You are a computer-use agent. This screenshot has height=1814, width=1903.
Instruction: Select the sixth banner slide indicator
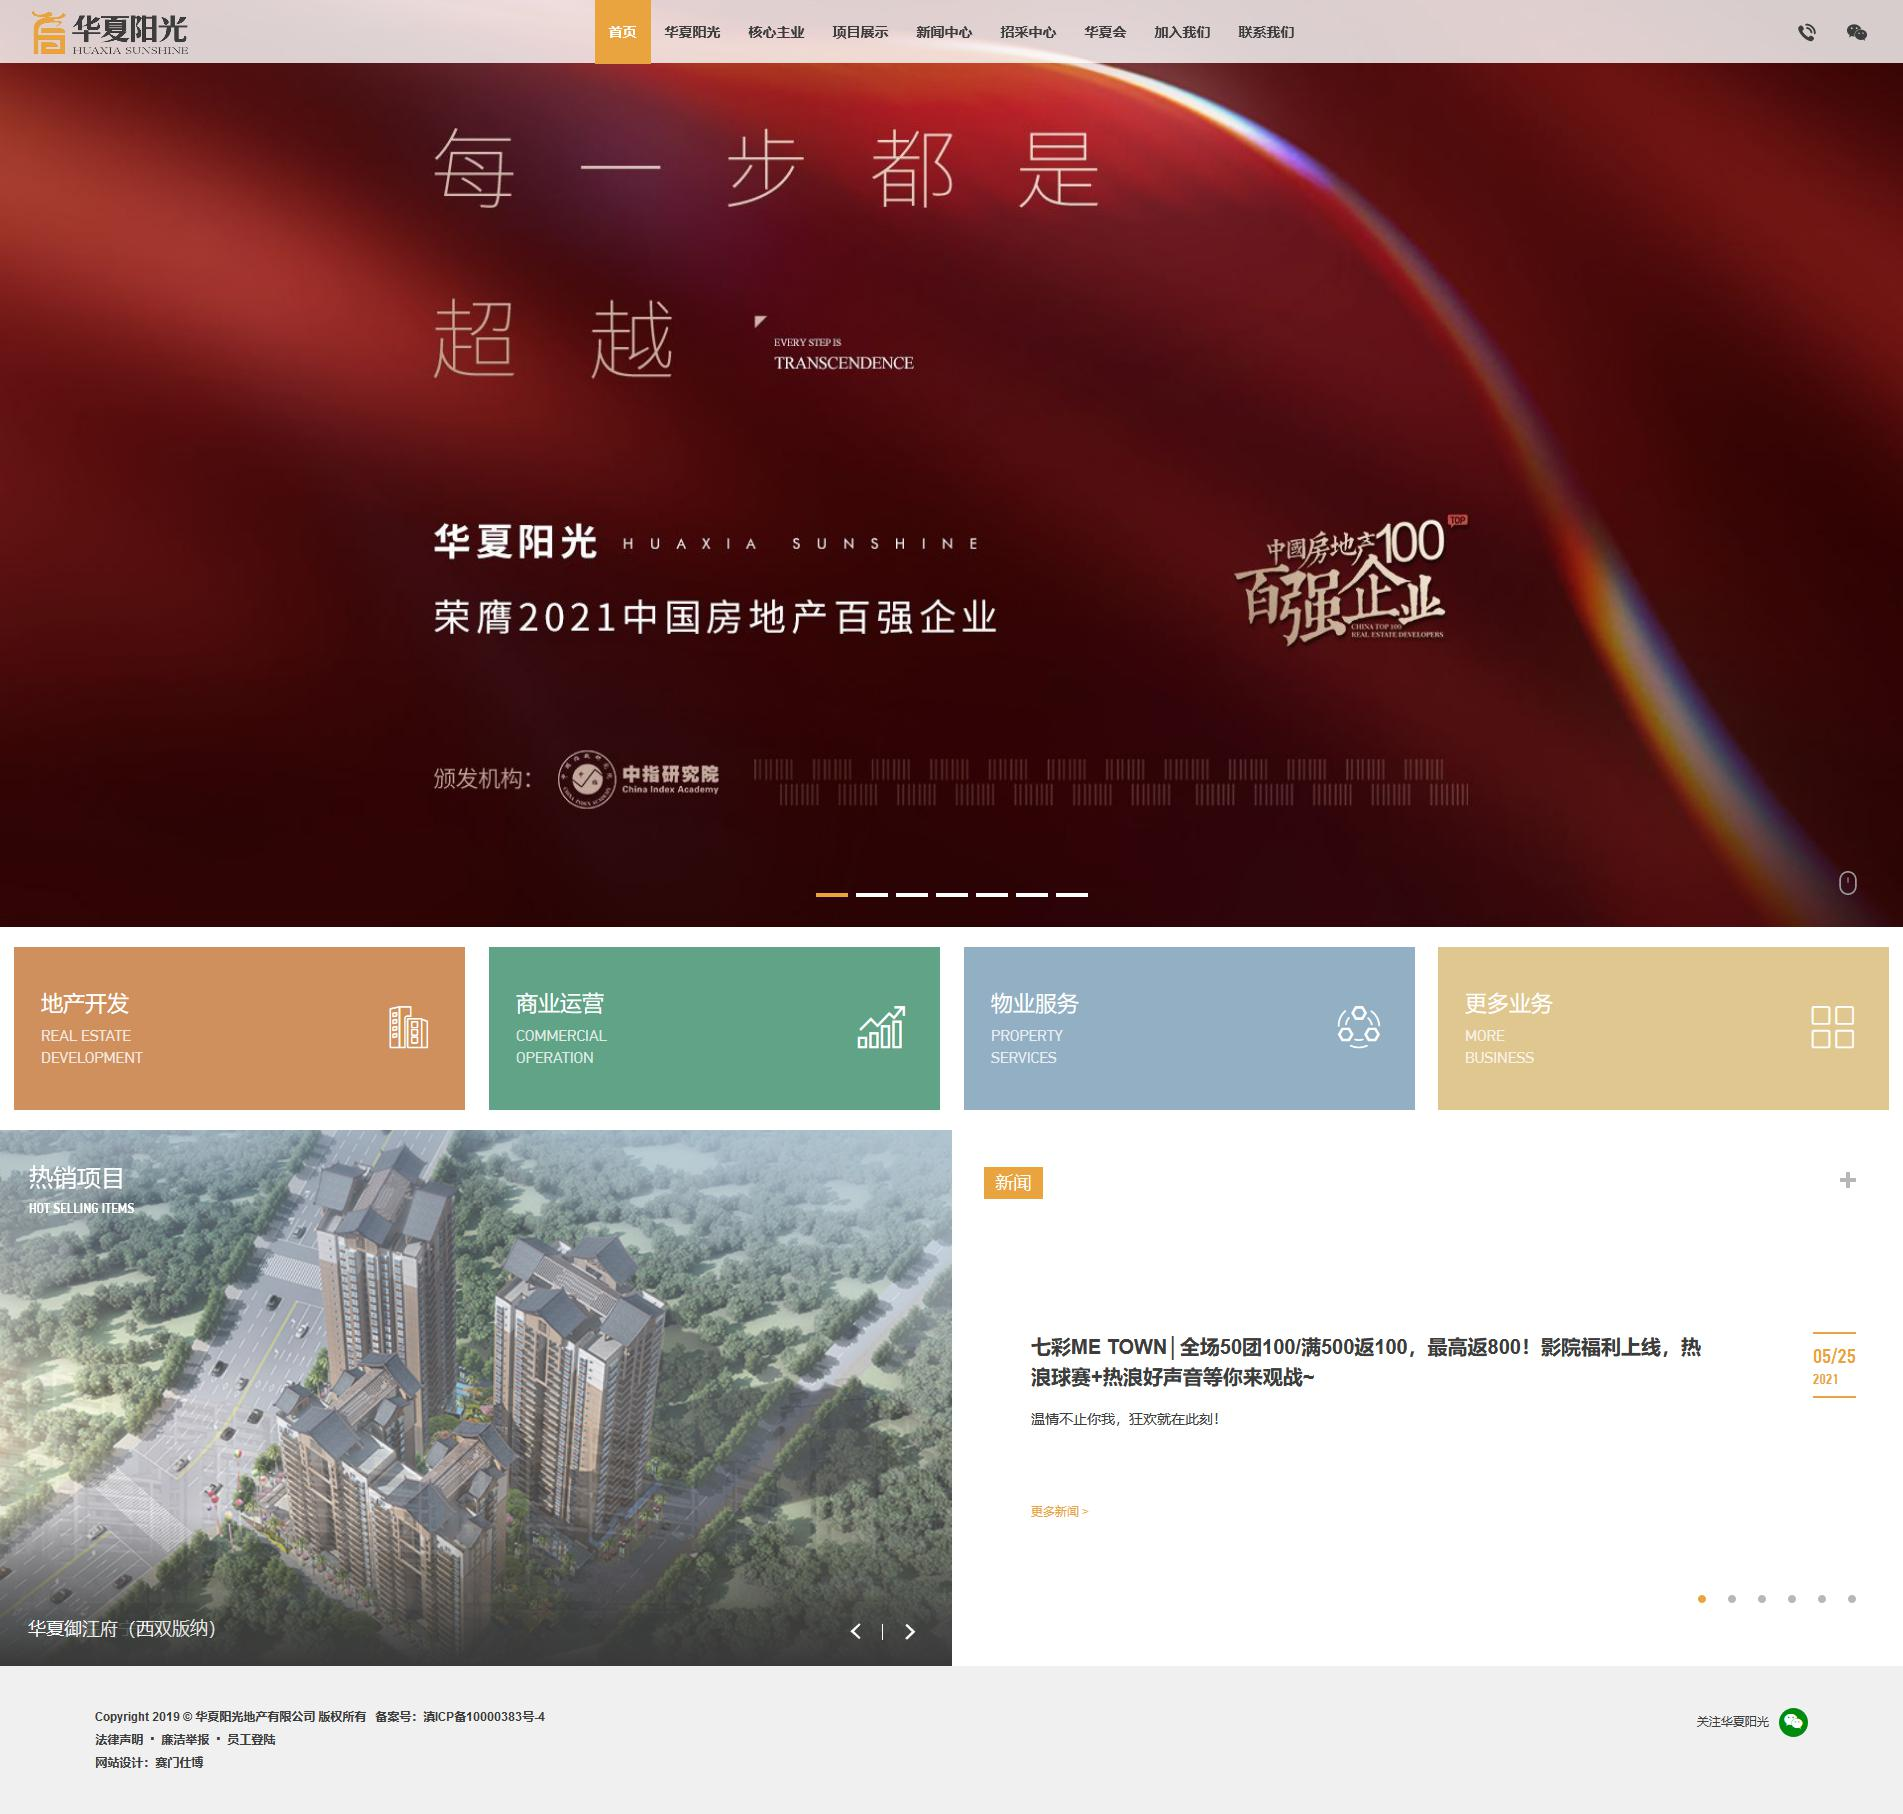point(1032,894)
